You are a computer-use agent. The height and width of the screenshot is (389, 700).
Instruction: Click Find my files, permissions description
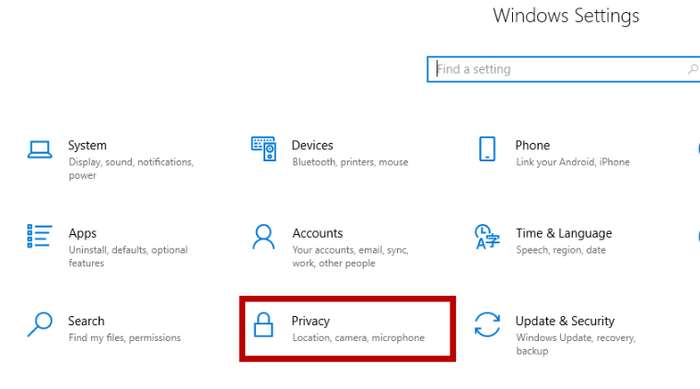pyautogui.click(x=125, y=338)
